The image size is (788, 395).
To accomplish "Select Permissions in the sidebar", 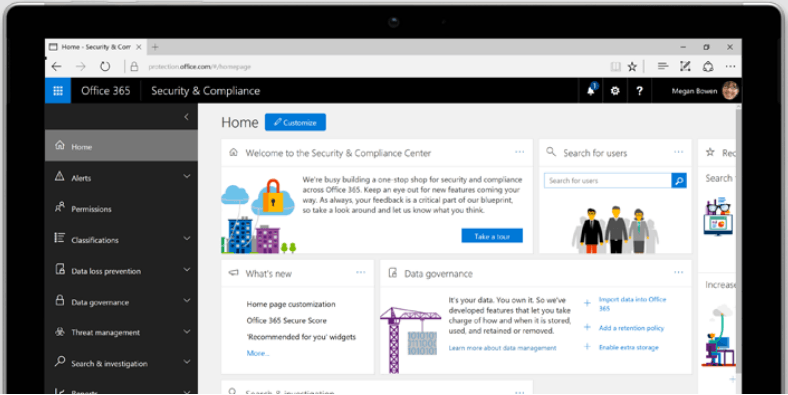I will (x=121, y=208).
